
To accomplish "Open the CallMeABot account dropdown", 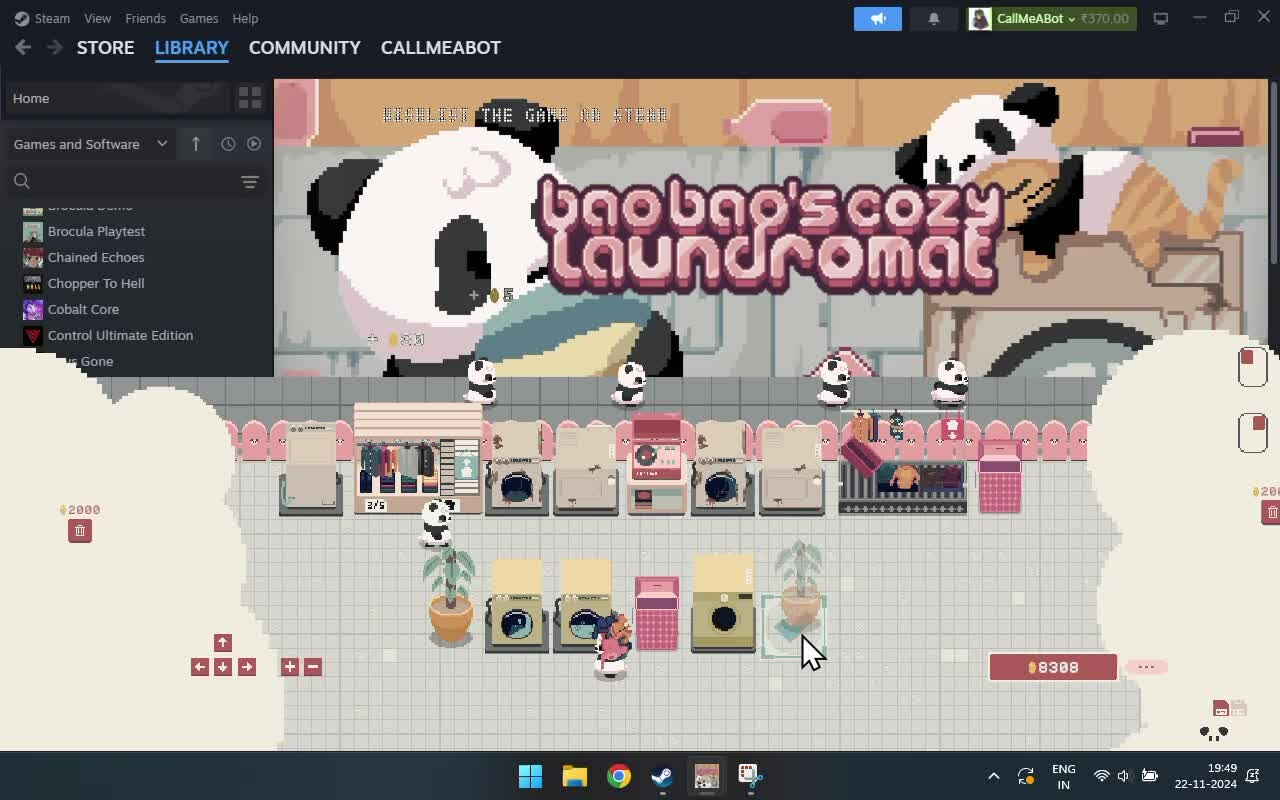I will click(1051, 18).
